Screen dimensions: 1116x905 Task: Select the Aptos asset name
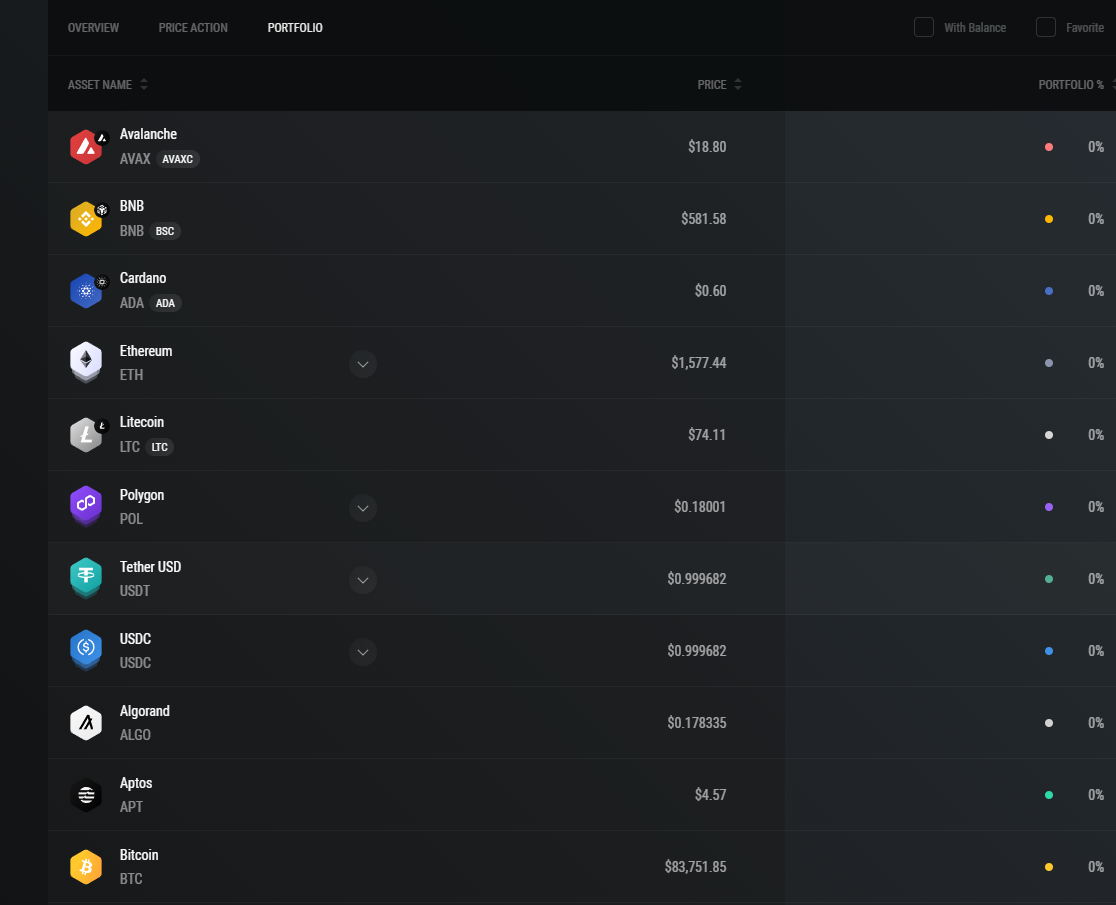pyautogui.click(x=136, y=783)
